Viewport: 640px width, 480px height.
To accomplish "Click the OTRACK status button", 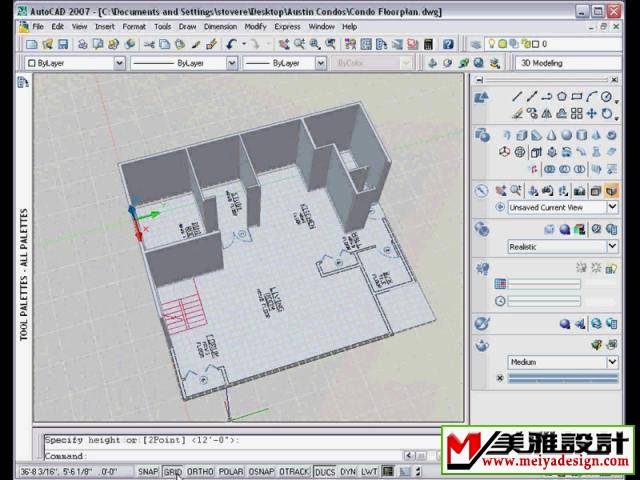I will coord(294,471).
